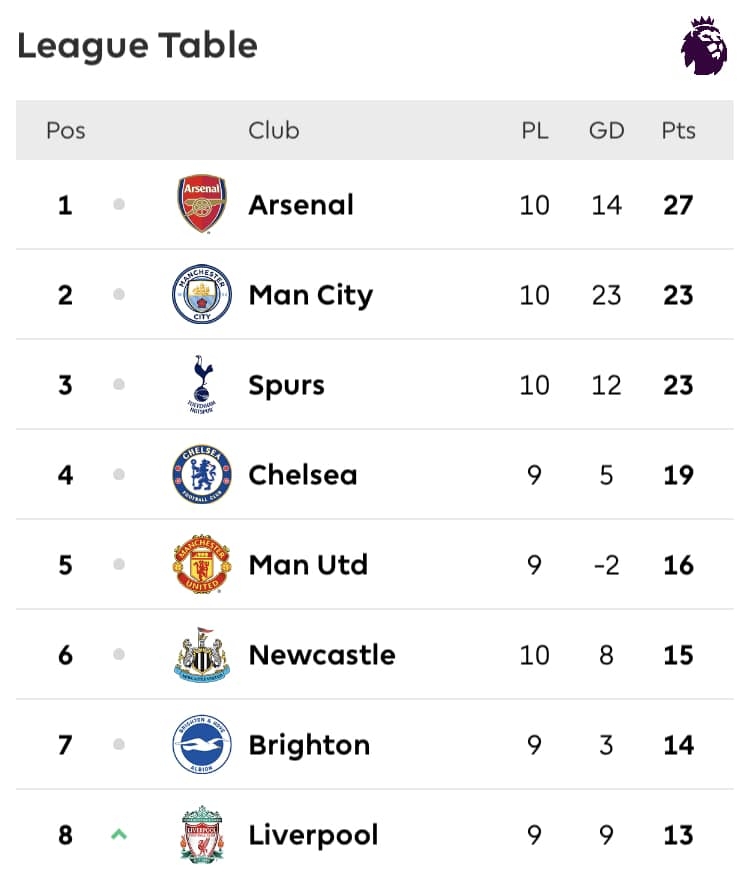Select the Newcastle team name
Viewport: 750px width, 875px height.
[x=321, y=655]
